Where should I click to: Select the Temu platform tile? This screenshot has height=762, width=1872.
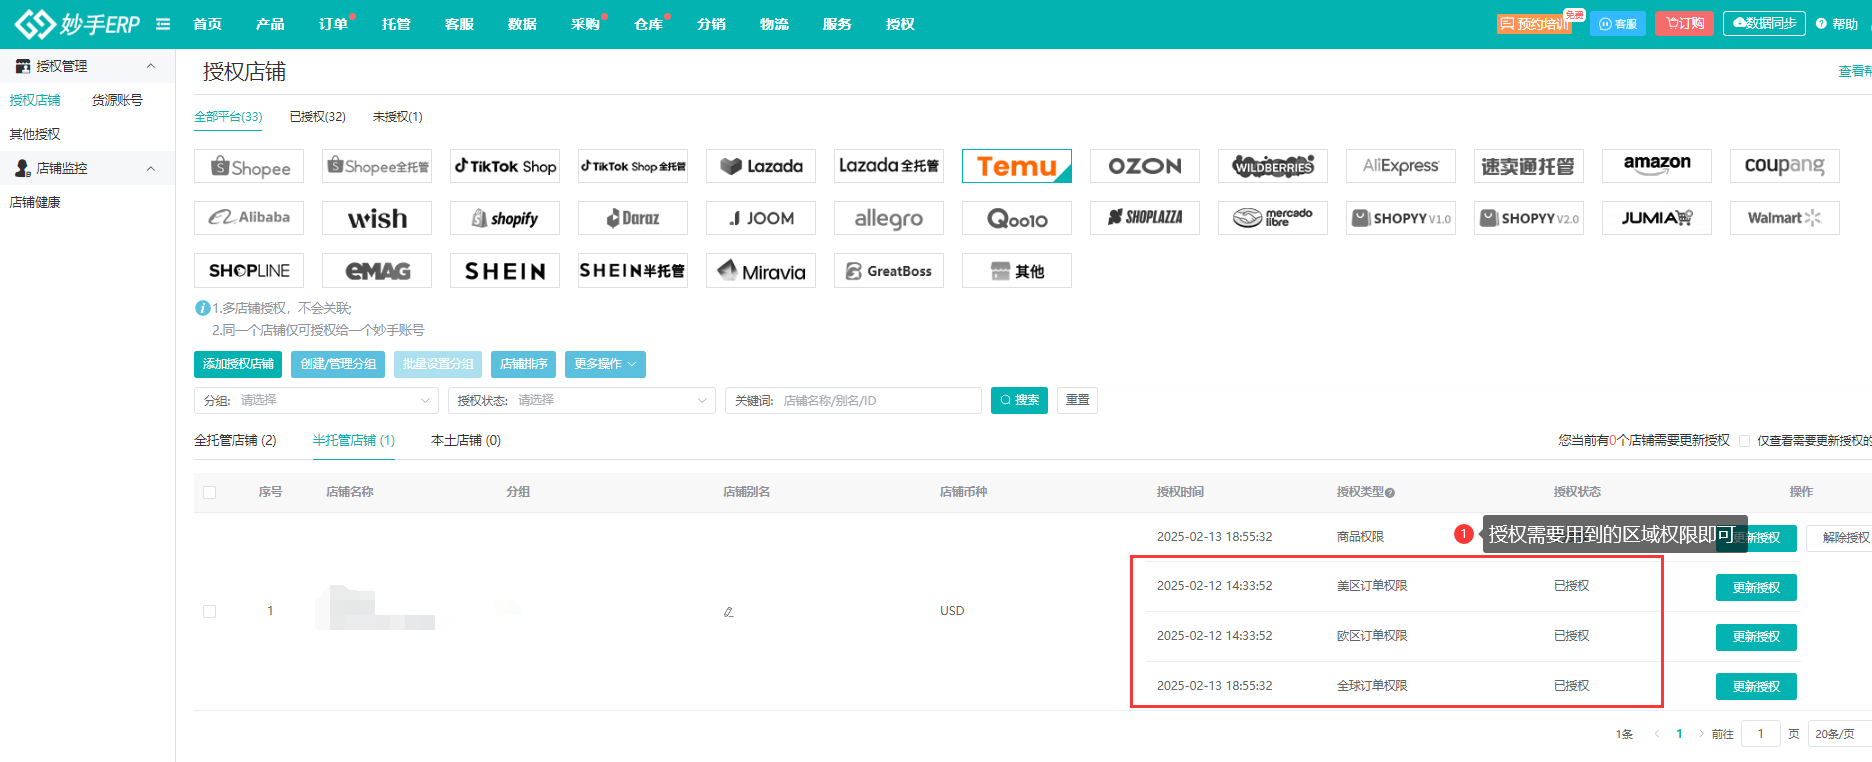1017,166
